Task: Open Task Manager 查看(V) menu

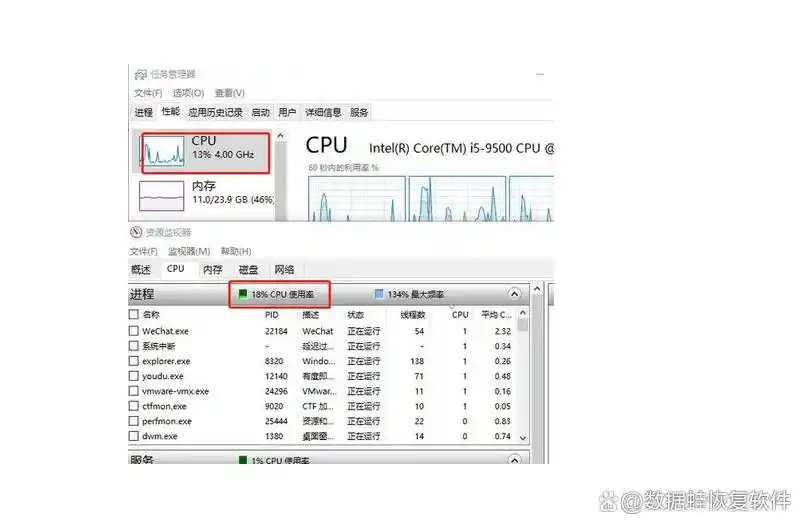Action: pyautogui.click(x=230, y=93)
